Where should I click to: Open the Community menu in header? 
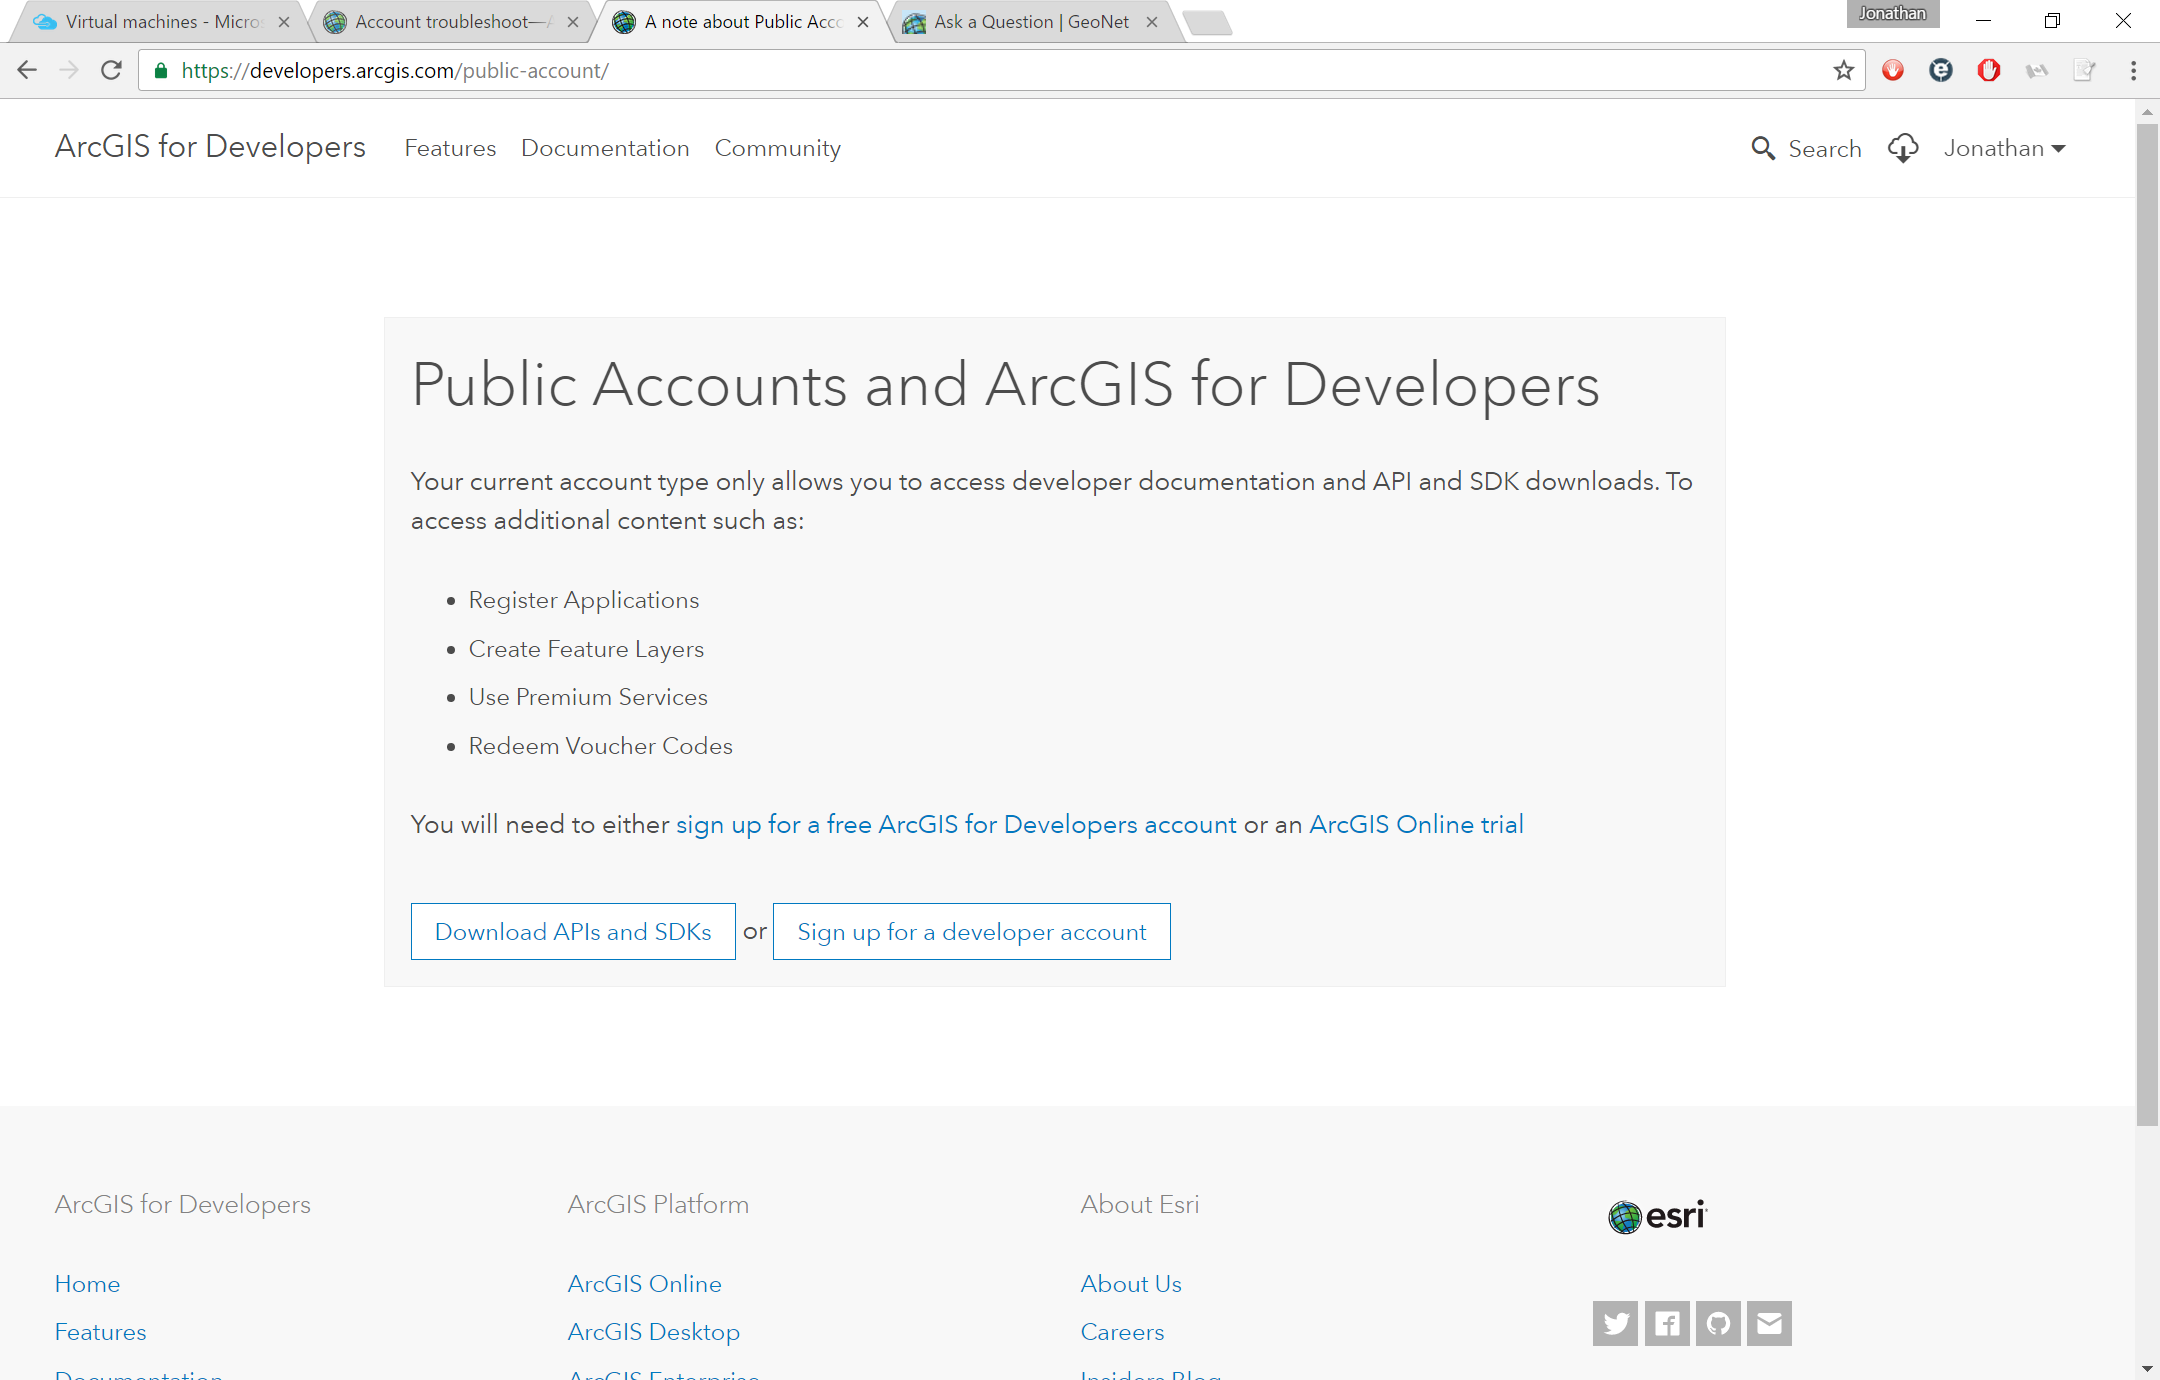pos(777,148)
